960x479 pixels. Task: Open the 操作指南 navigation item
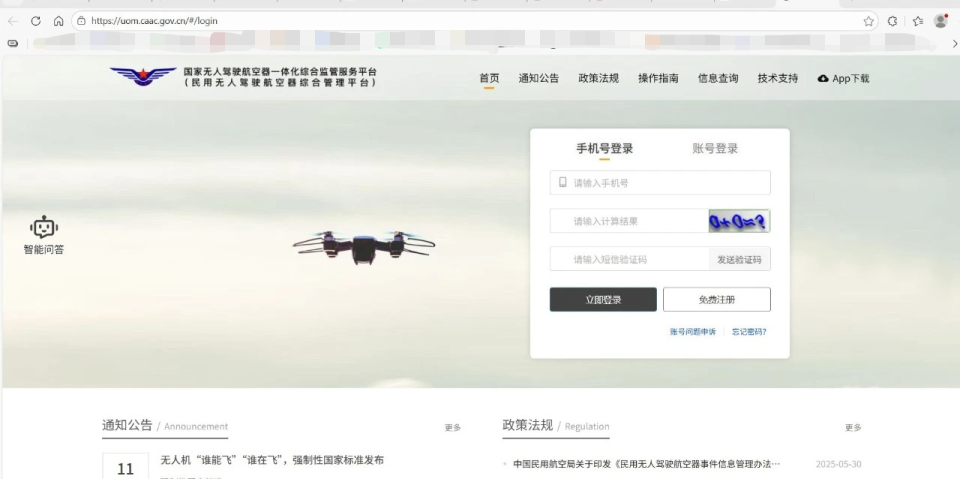point(658,78)
